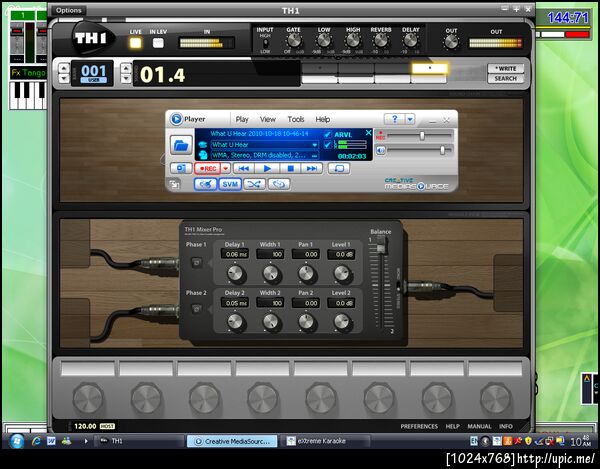
Task: Skip to previous track in Player
Action: pyautogui.click(x=244, y=168)
